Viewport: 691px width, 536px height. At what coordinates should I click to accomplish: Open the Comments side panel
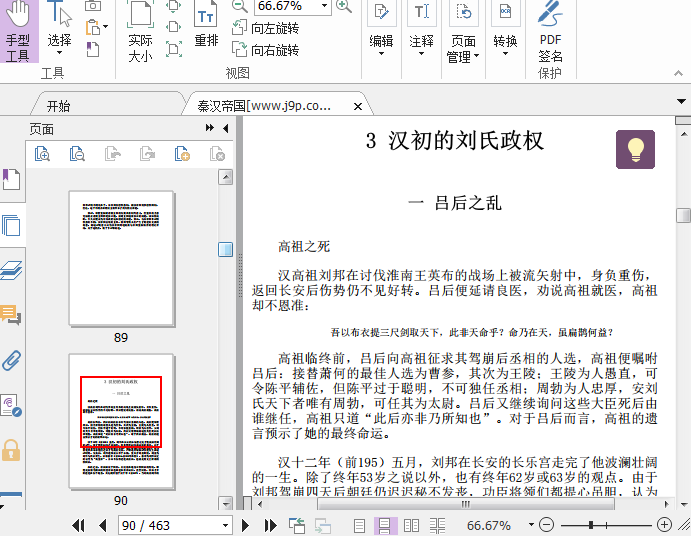tap(11, 315)
